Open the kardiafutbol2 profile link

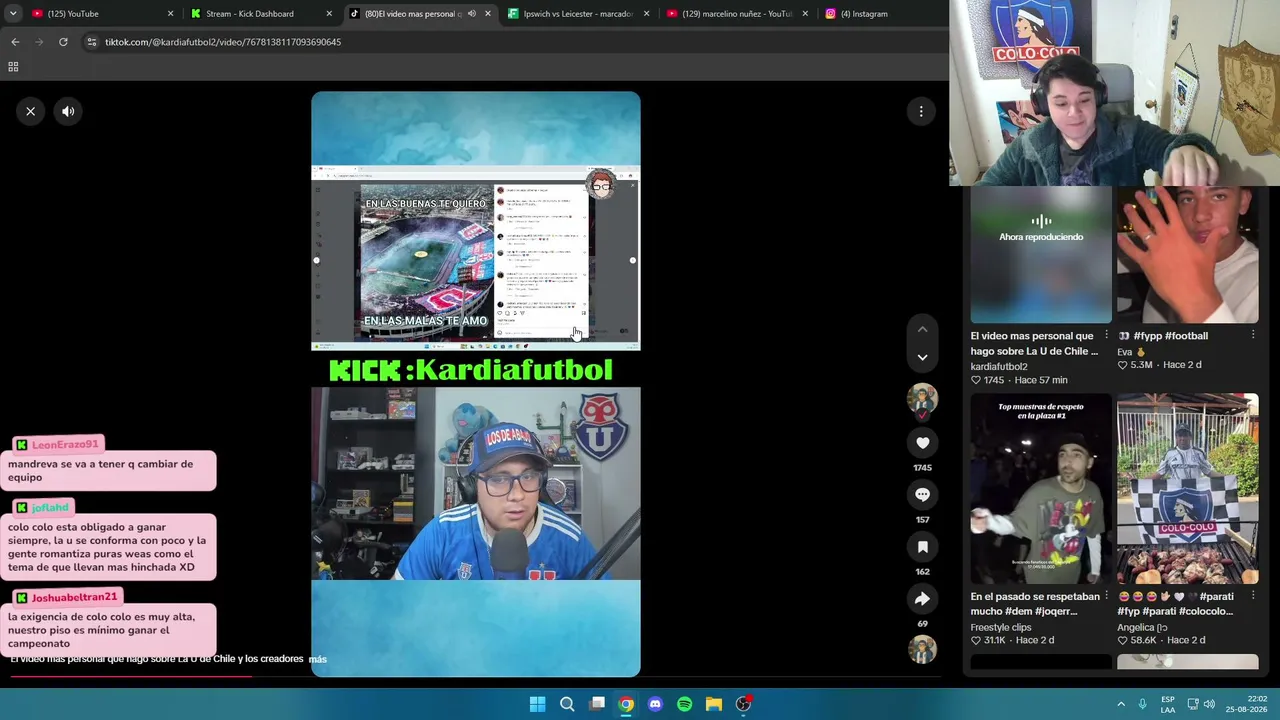pyautogui.click(x=999, y=366)
